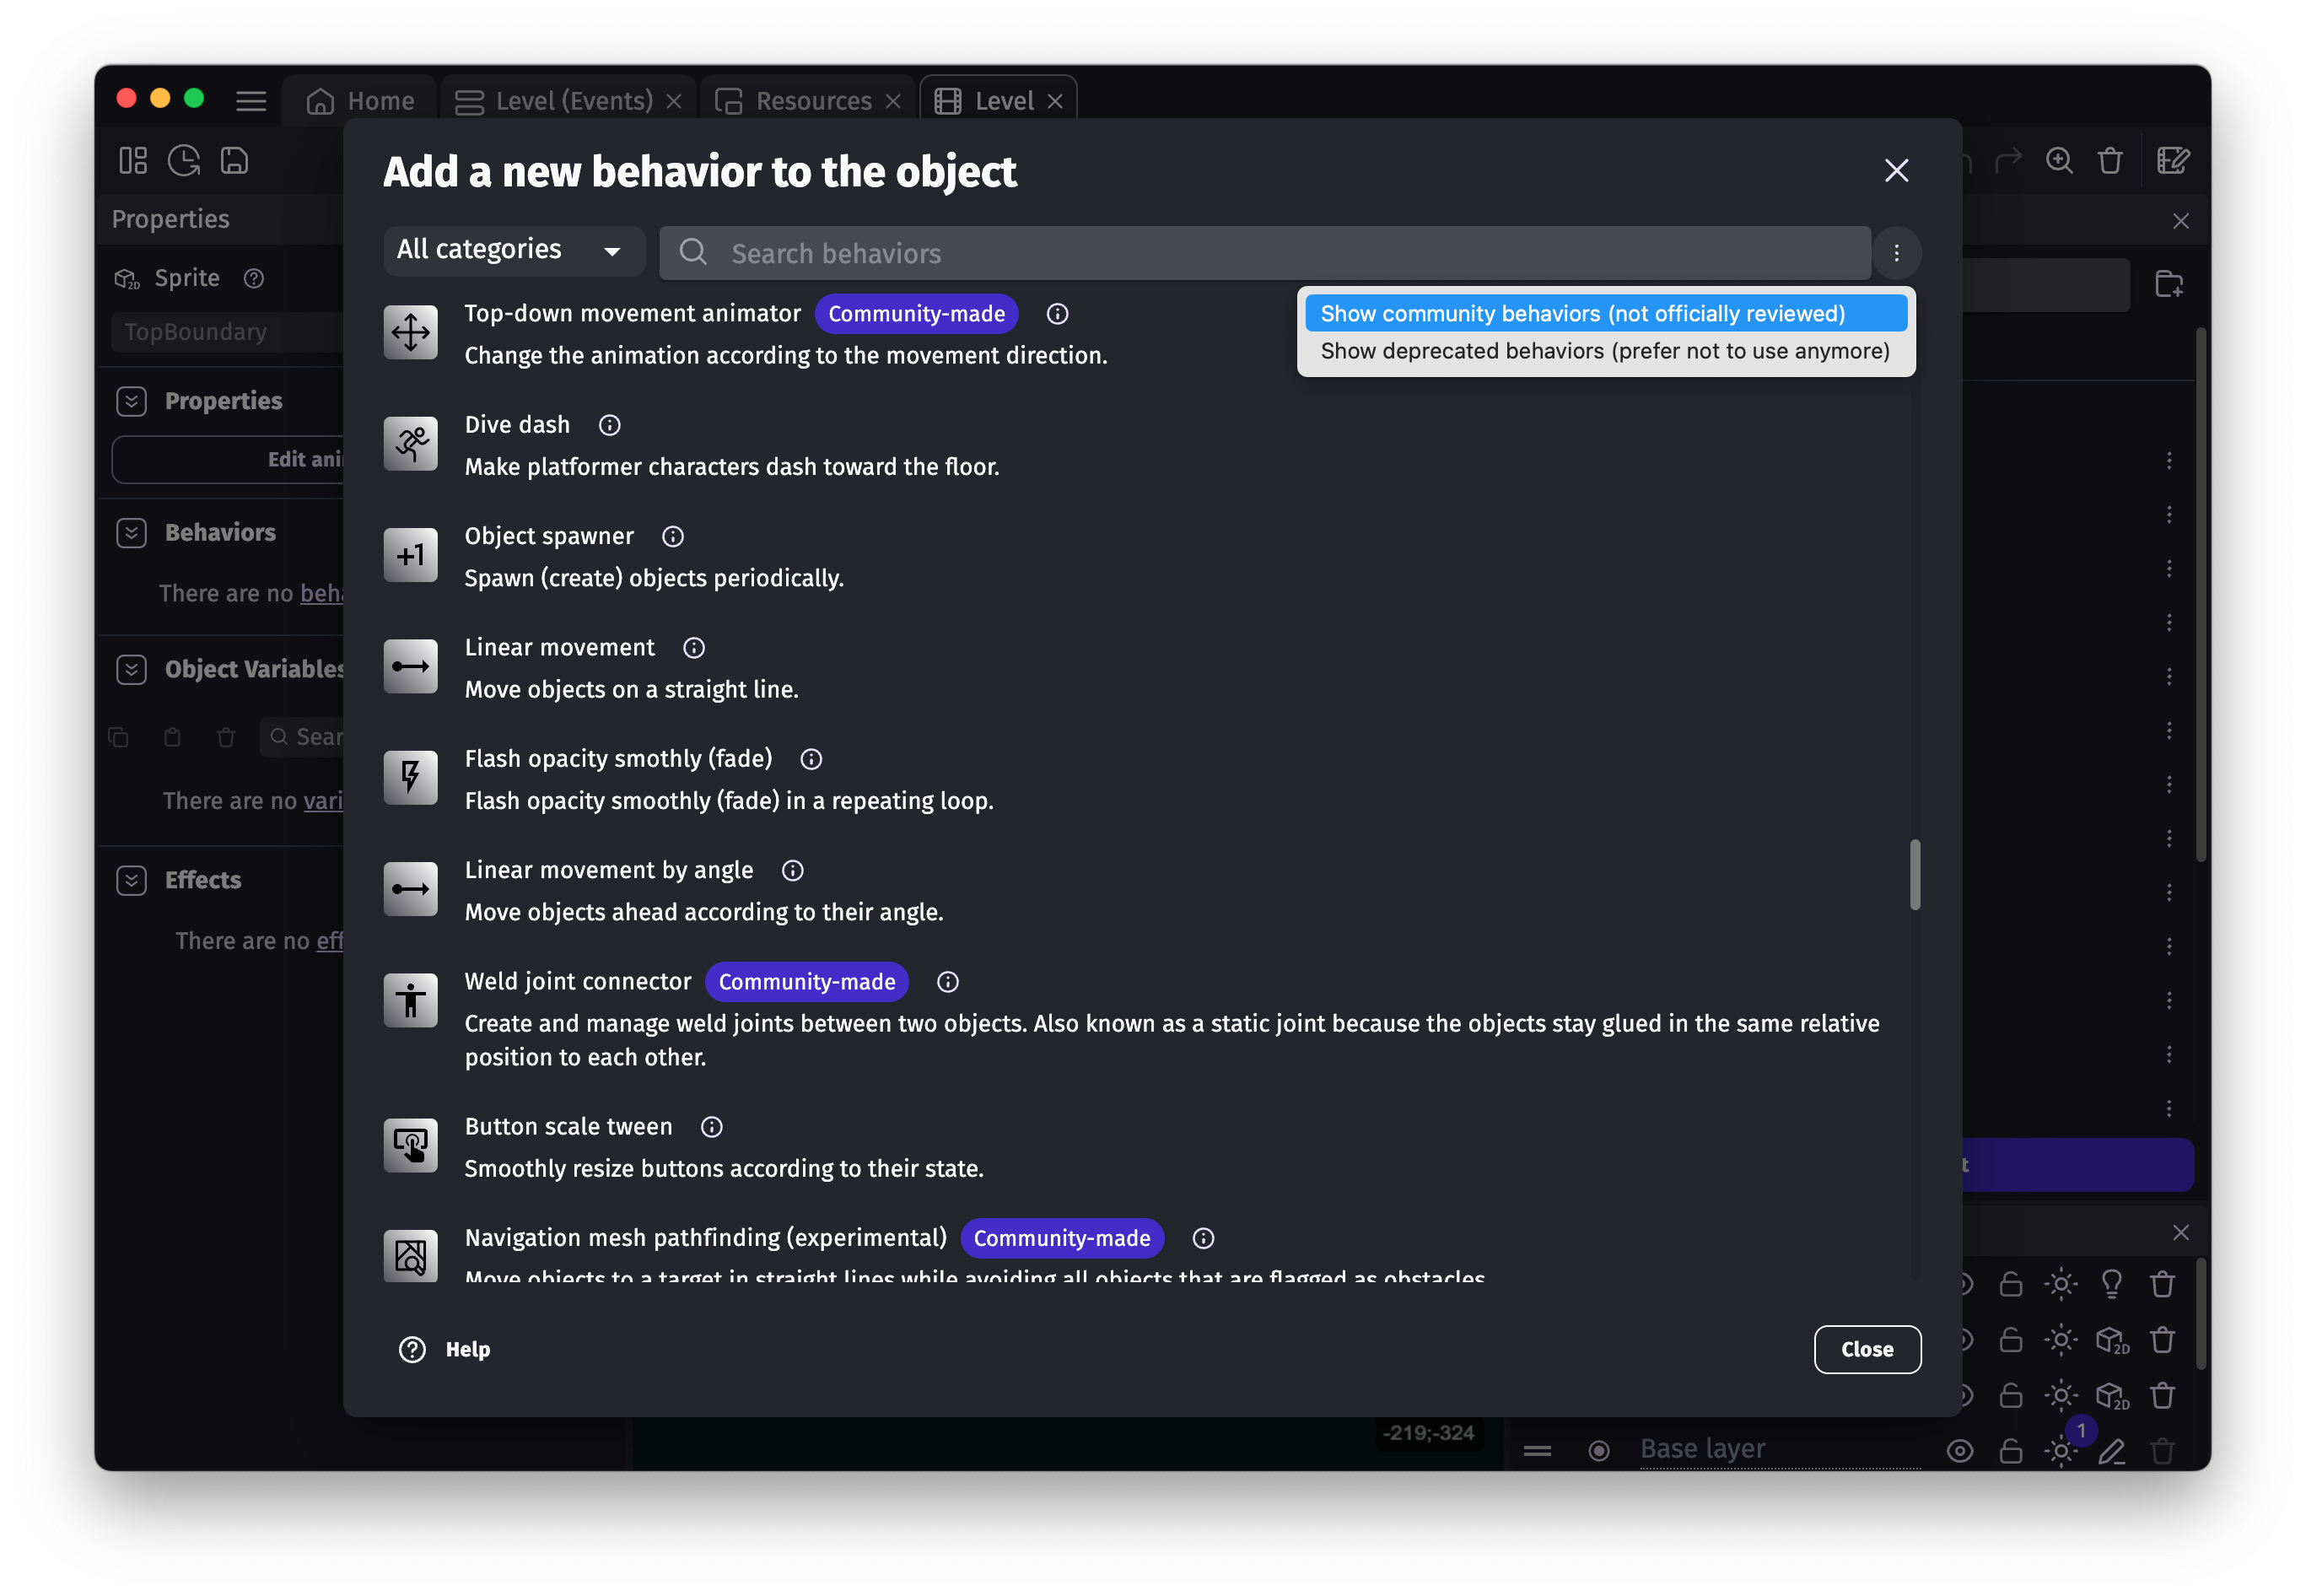Select the Base layer radio button
This screenshot has width=2306, height=1596.
click(1599, 1449)
